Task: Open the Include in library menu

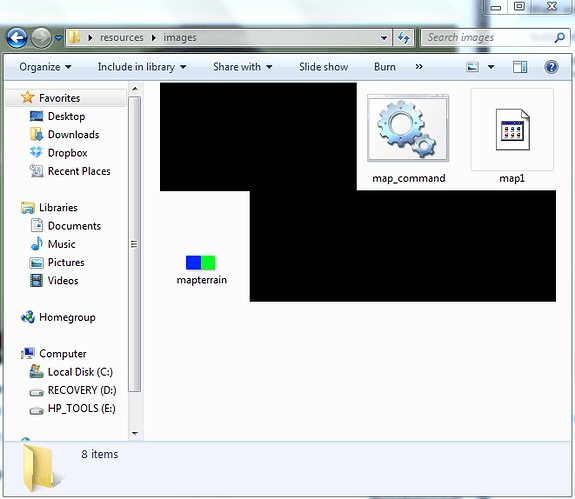Action: pos(142,67)
